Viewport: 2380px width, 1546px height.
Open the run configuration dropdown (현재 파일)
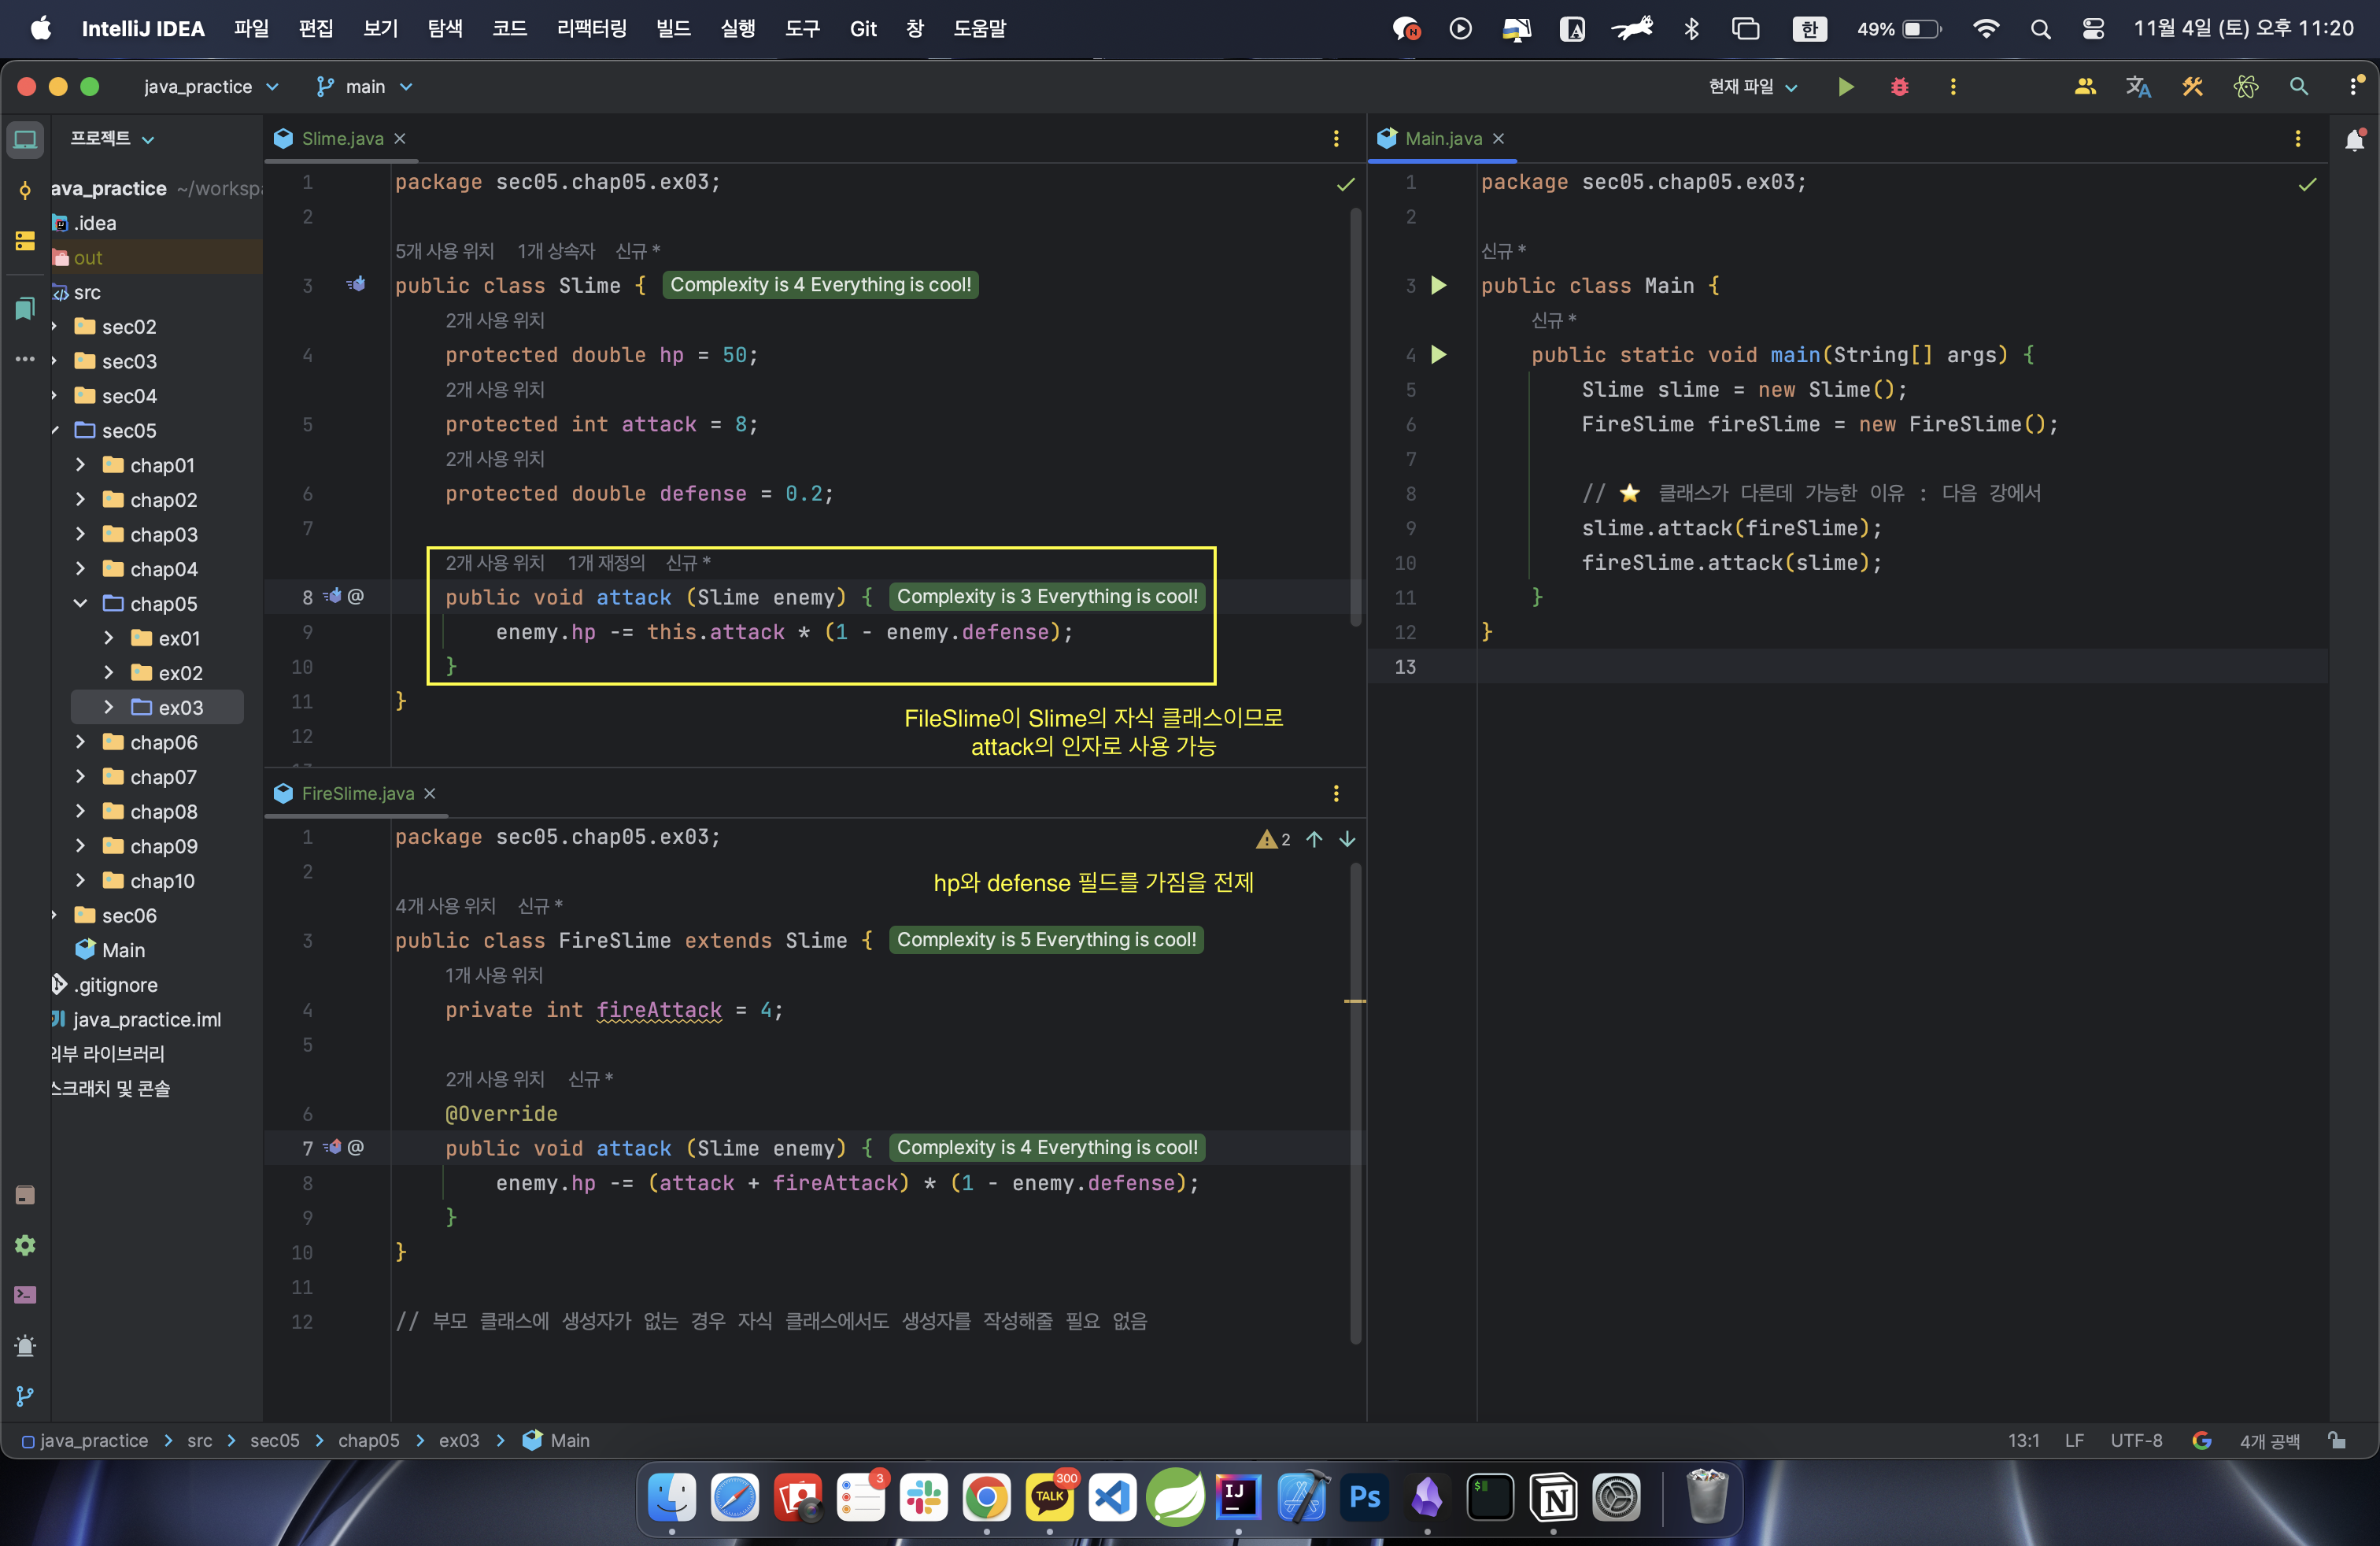click(1753, 87)
